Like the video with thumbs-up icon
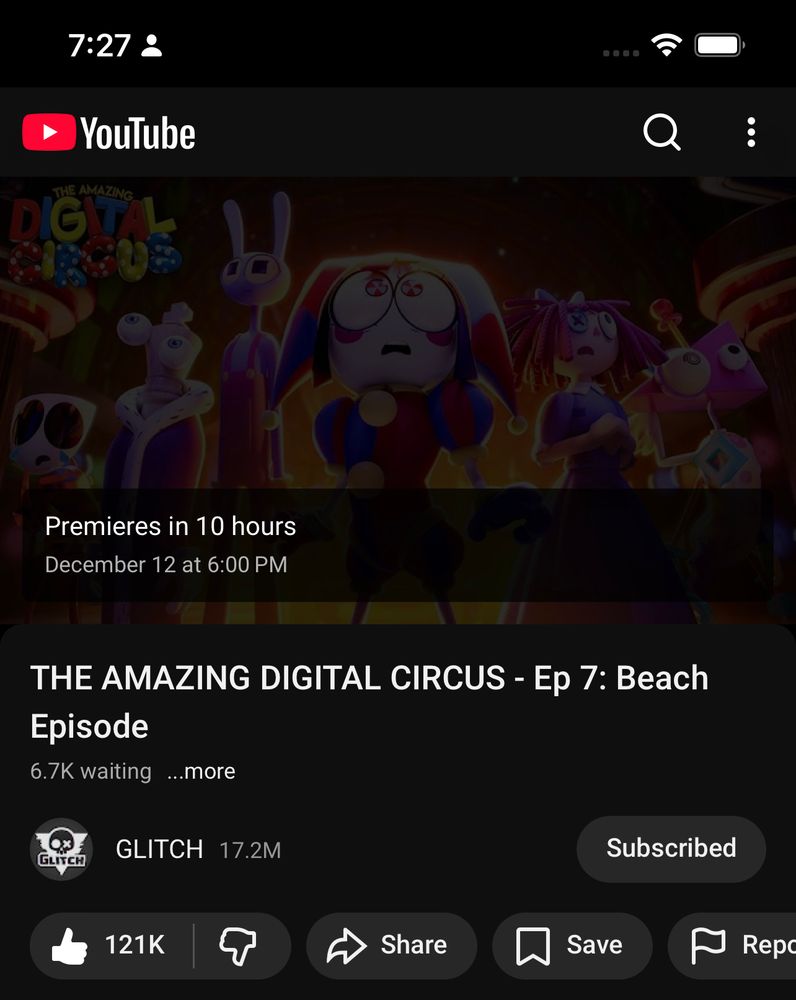Screen dimensions: 796x1000 pos(69,946)
